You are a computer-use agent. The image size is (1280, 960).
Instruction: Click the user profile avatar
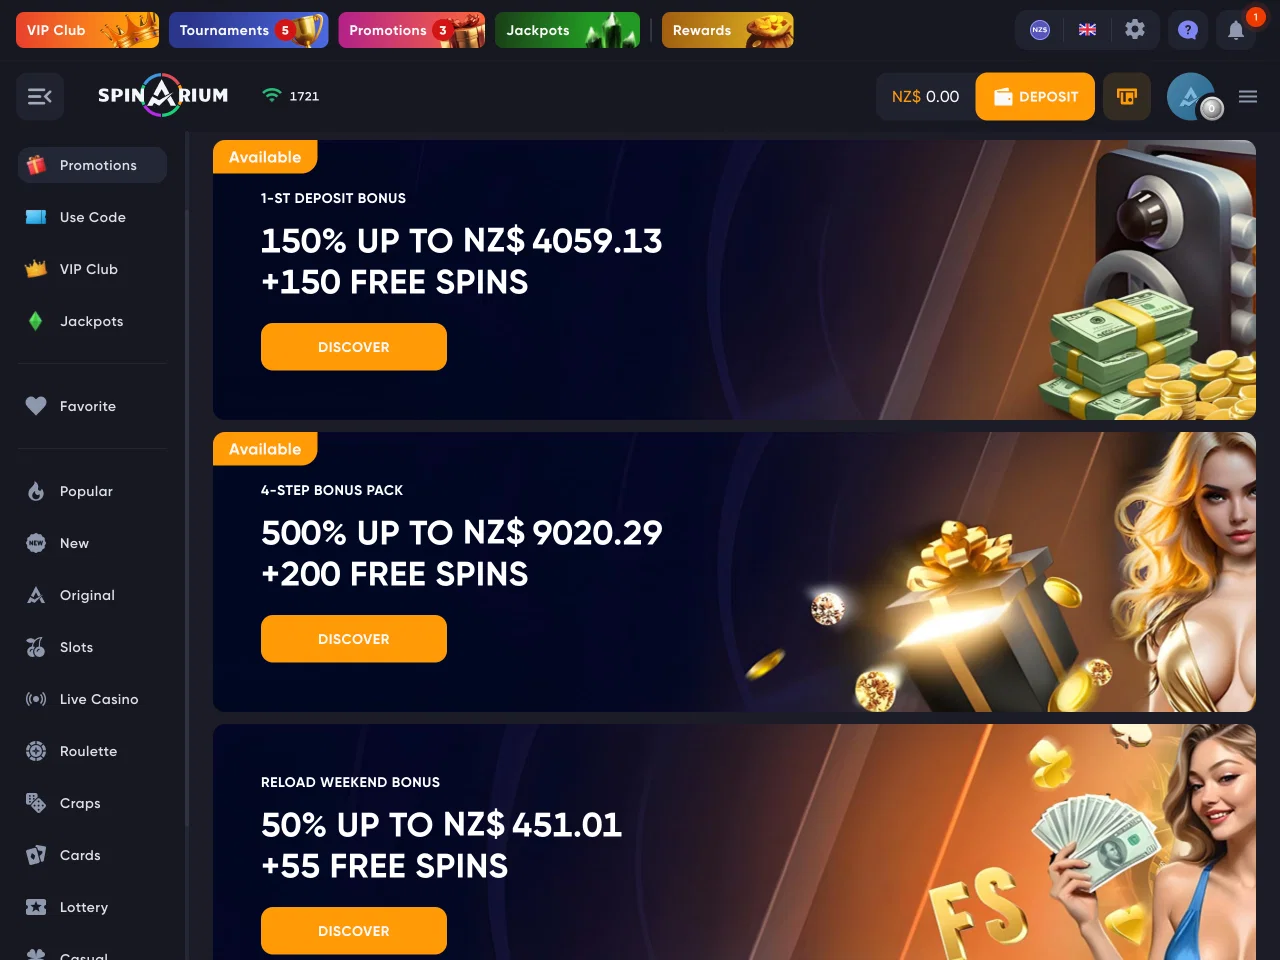(x=1192, y=97)
